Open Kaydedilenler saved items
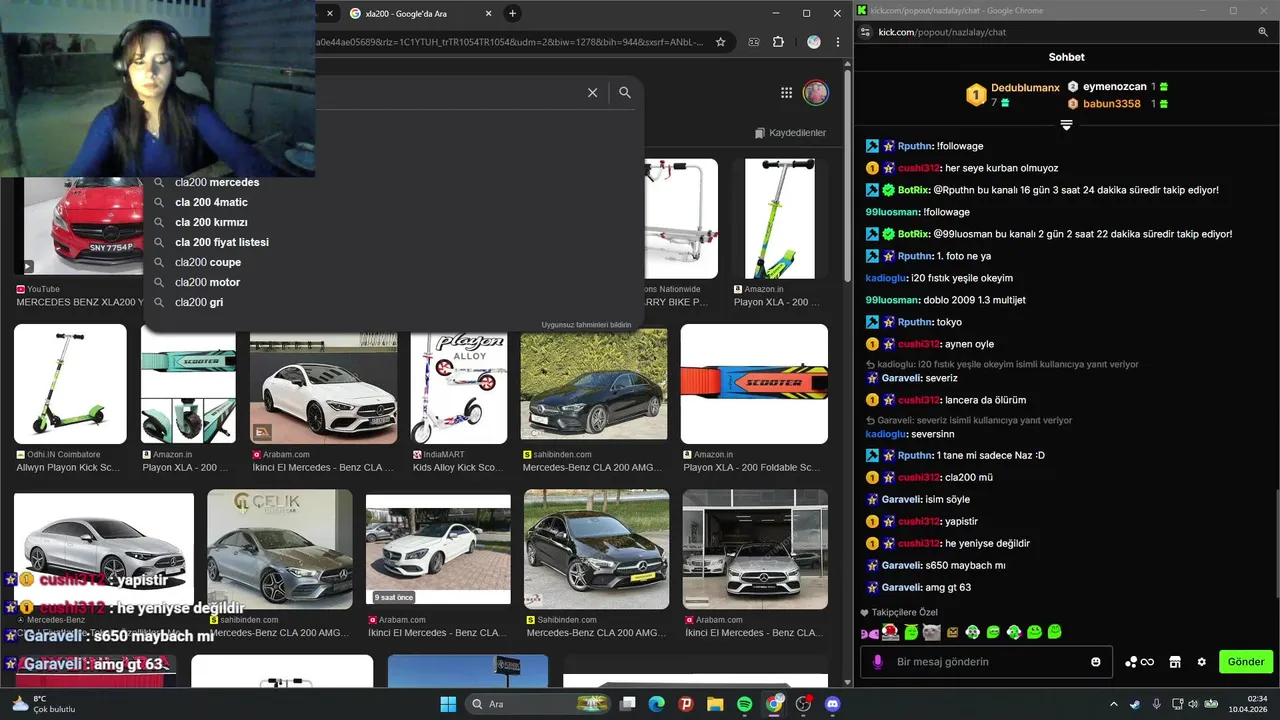 click(x=790, y=132)
